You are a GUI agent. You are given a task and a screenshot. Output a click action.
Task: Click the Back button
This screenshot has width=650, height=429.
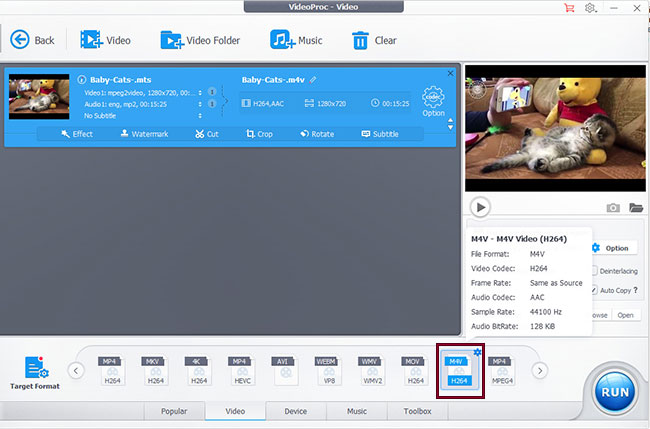coord(33,40)
